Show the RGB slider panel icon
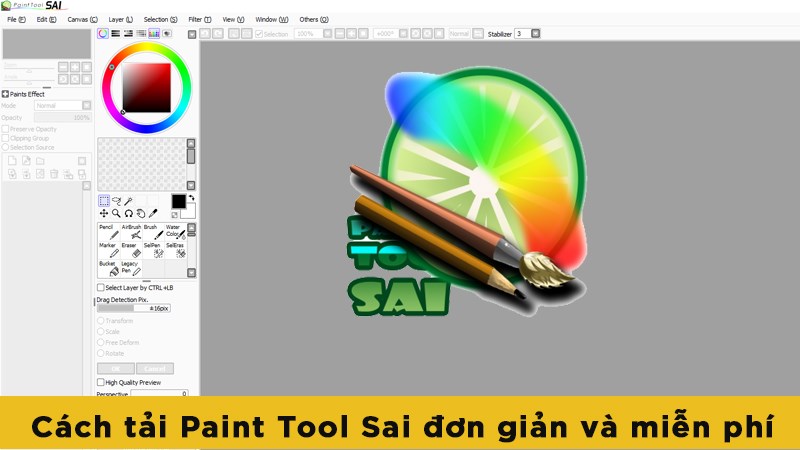This screenshot has height=450, width=800. tap(116, 34)
